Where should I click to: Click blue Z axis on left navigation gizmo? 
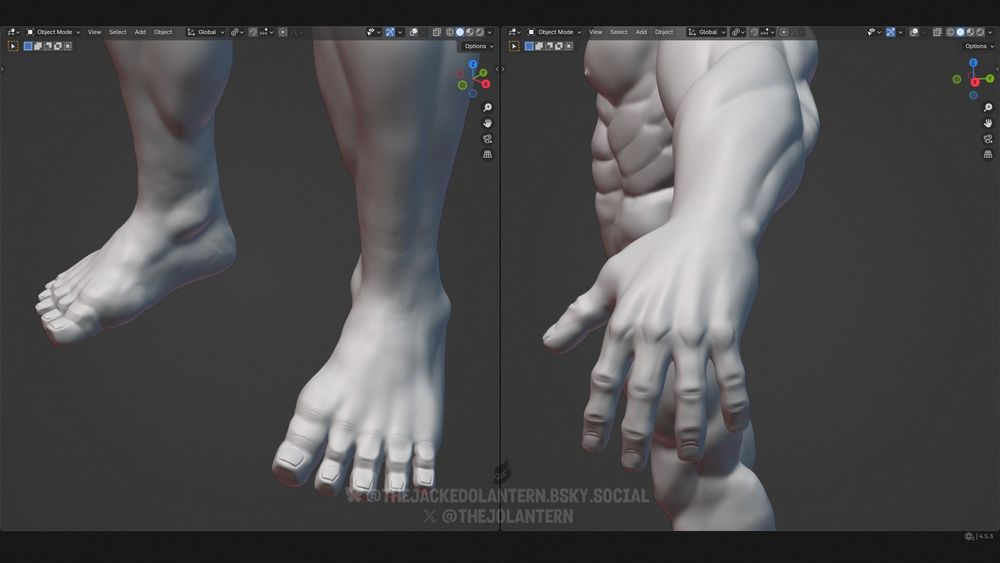[x=473, y=64]
